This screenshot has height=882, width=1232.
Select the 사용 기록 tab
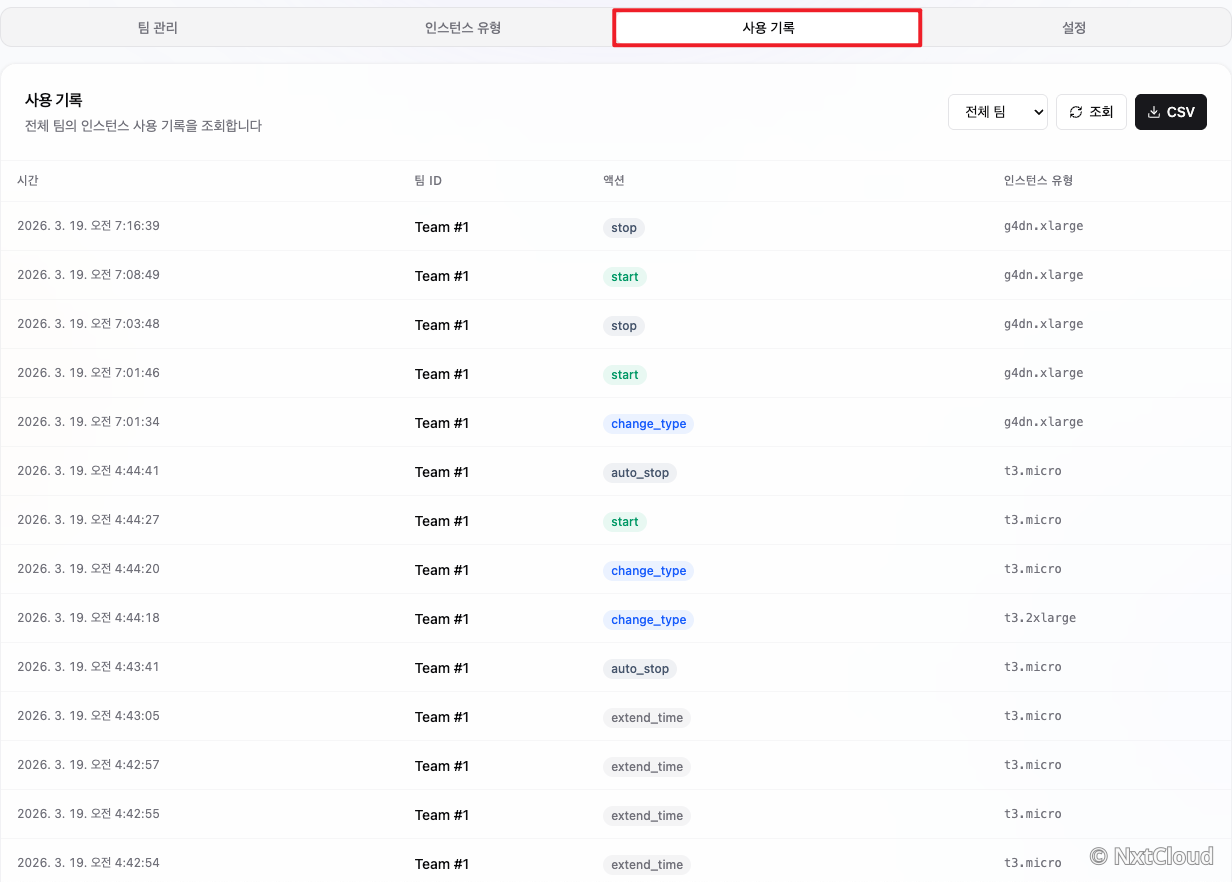tap(768, 28)
